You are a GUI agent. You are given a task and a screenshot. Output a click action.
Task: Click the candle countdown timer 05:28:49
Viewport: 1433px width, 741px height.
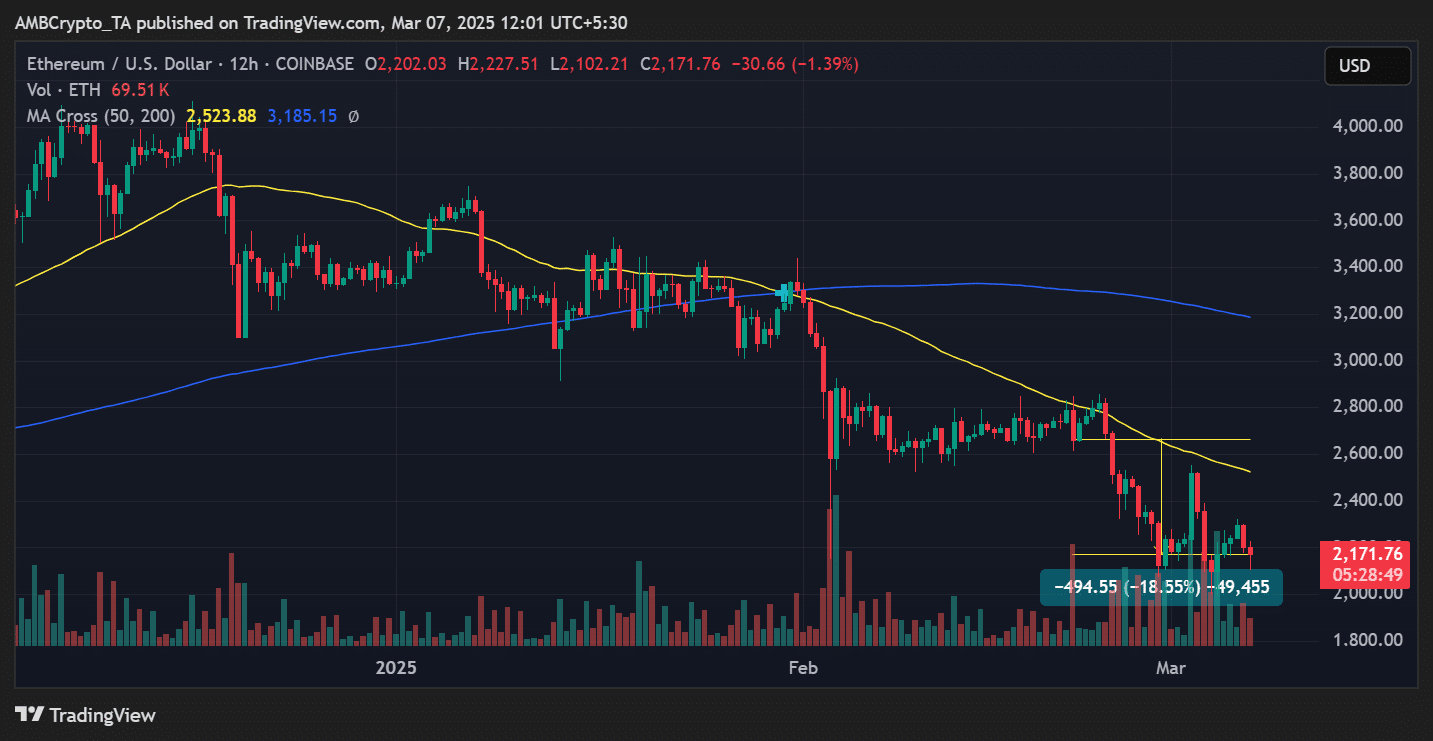tap(1367, 575)
